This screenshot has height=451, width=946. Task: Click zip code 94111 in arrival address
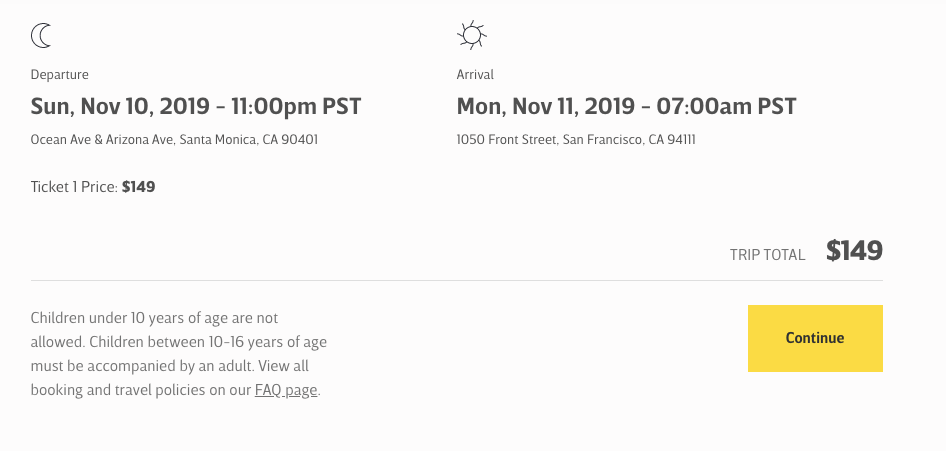pos(679,140)
